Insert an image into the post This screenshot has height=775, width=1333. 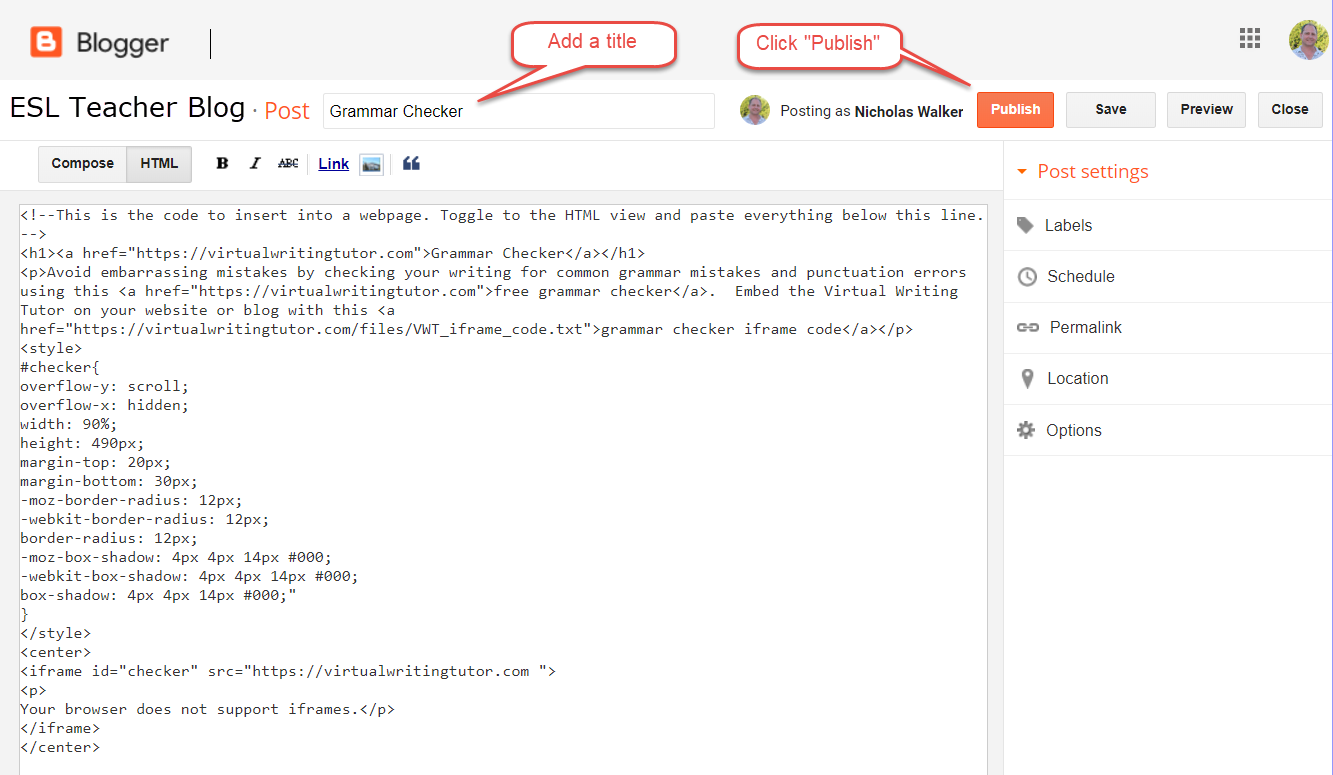372,164
